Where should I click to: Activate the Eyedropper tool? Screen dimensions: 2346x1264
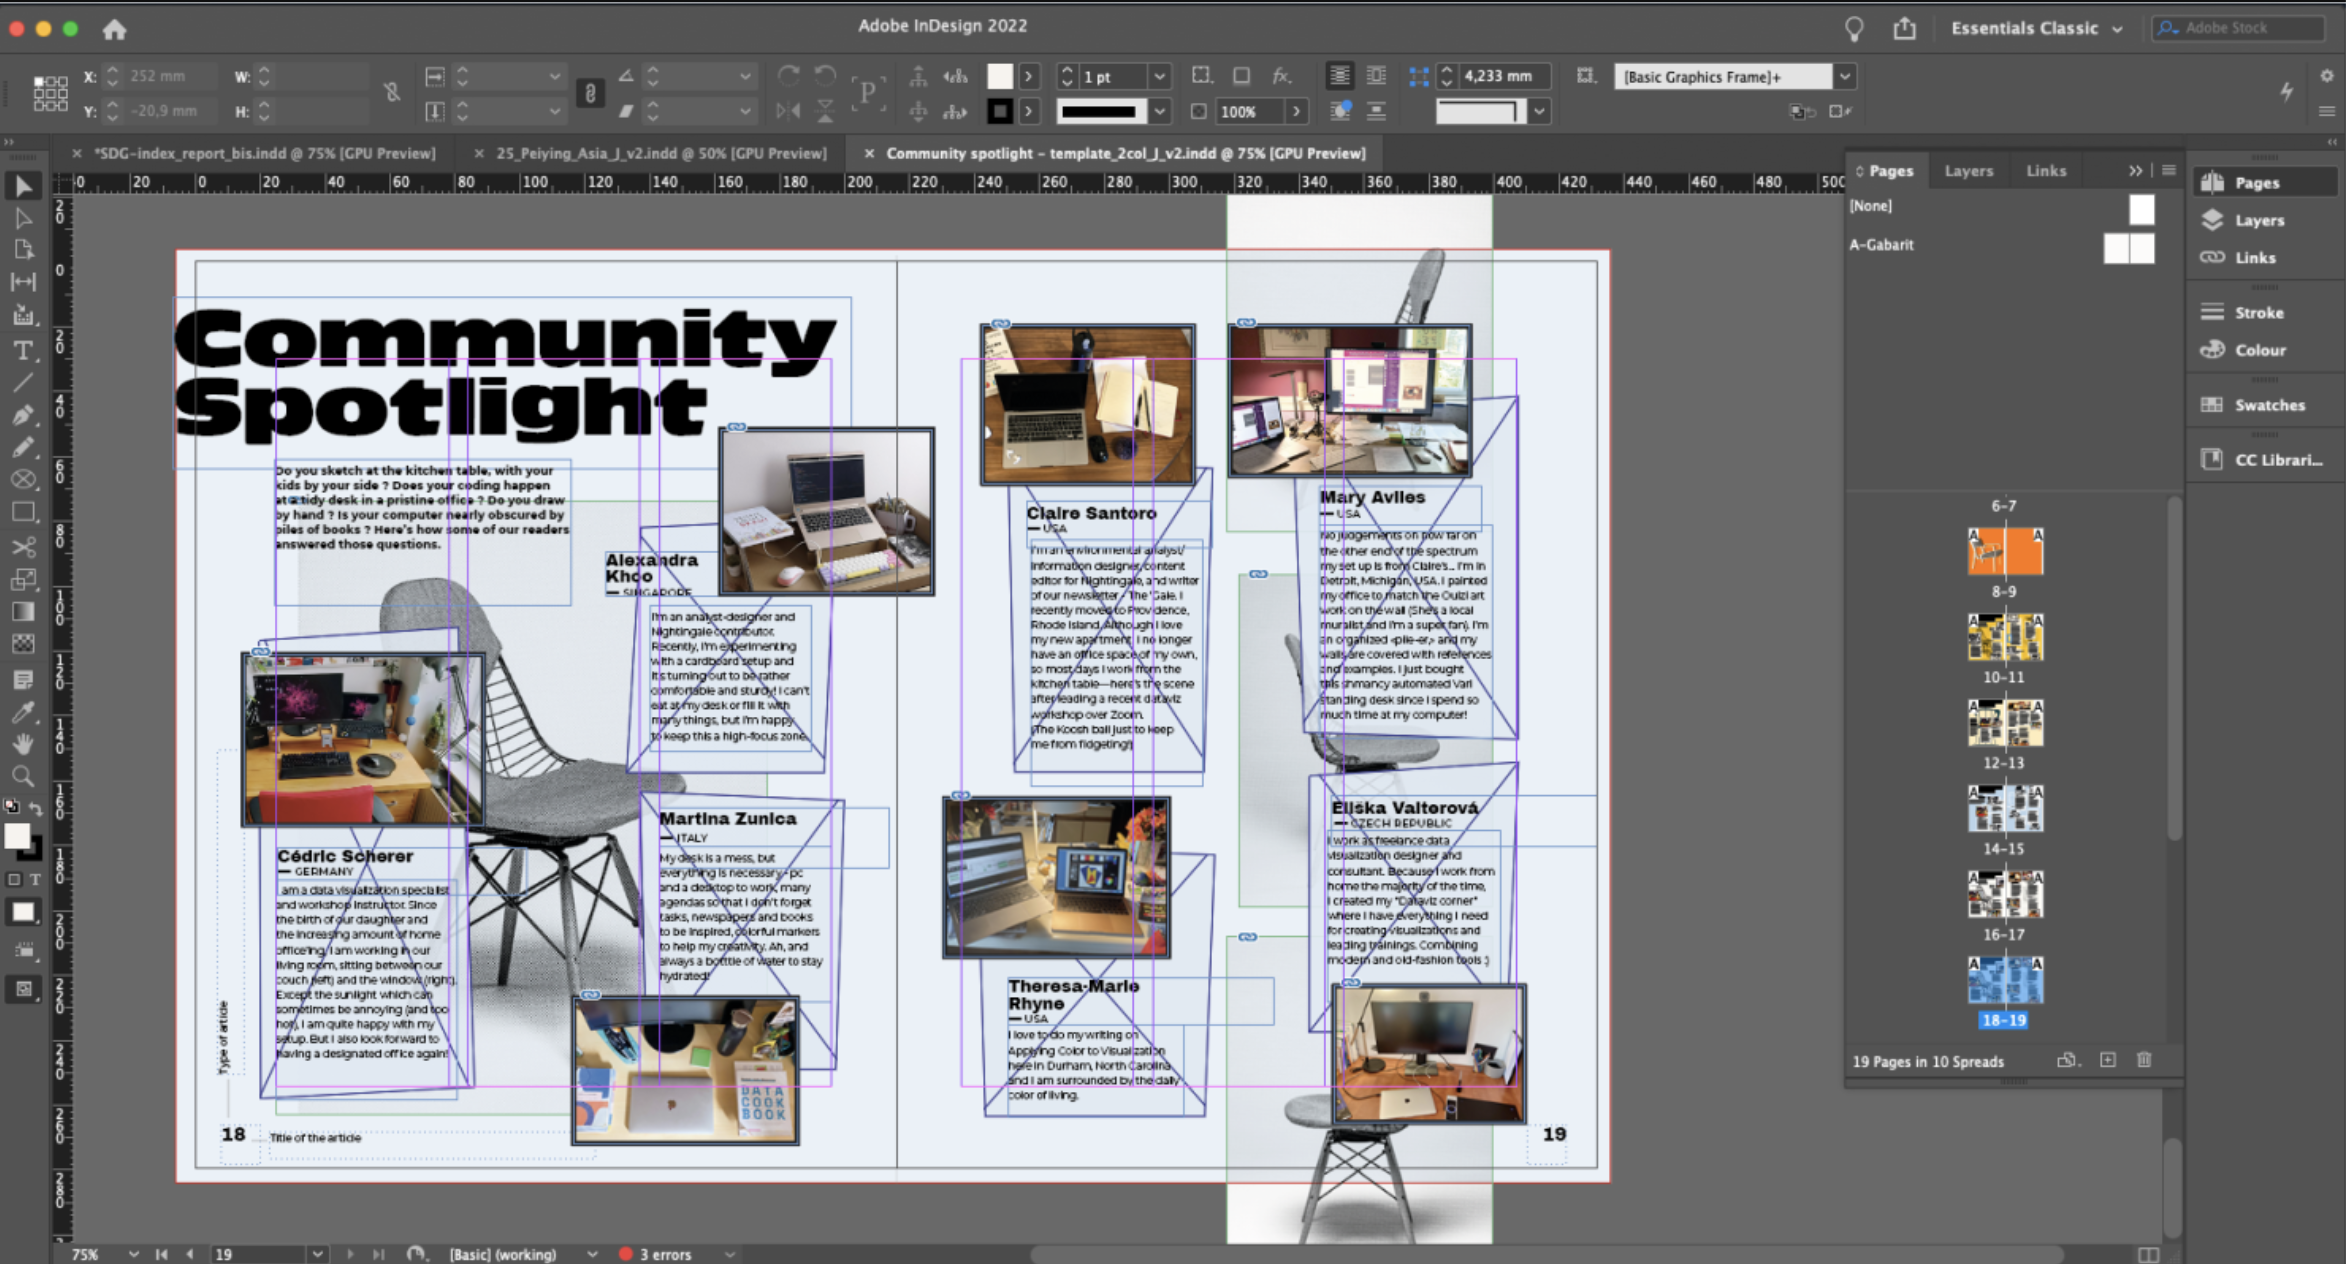click(22, 712)
